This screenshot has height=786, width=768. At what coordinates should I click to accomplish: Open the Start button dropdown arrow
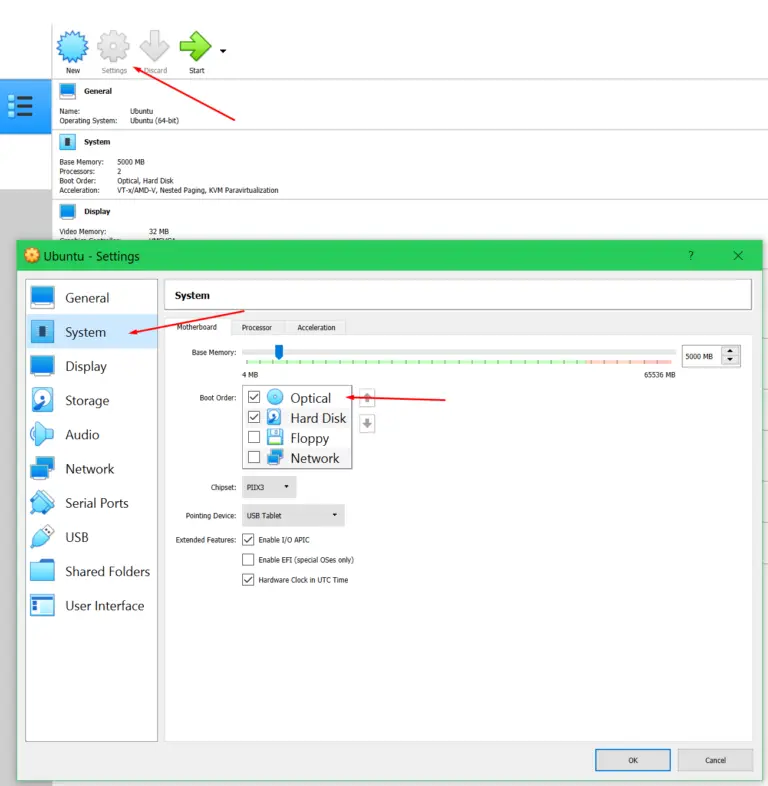coord(223,51)
